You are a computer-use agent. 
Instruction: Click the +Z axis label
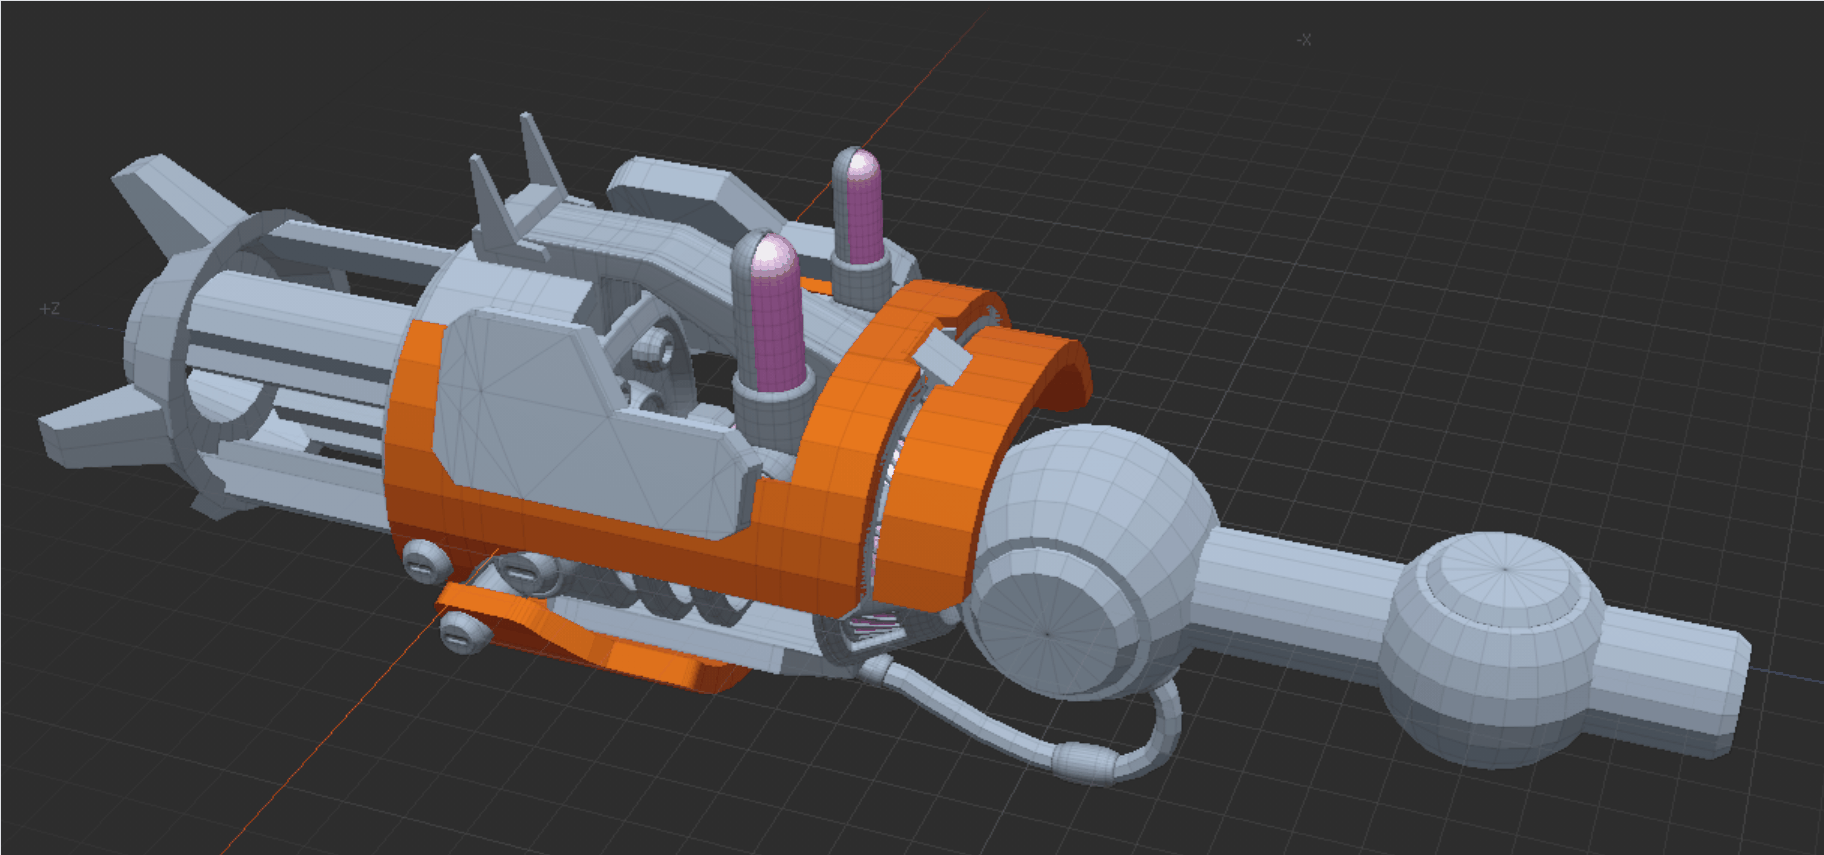(x=49, y=309)
